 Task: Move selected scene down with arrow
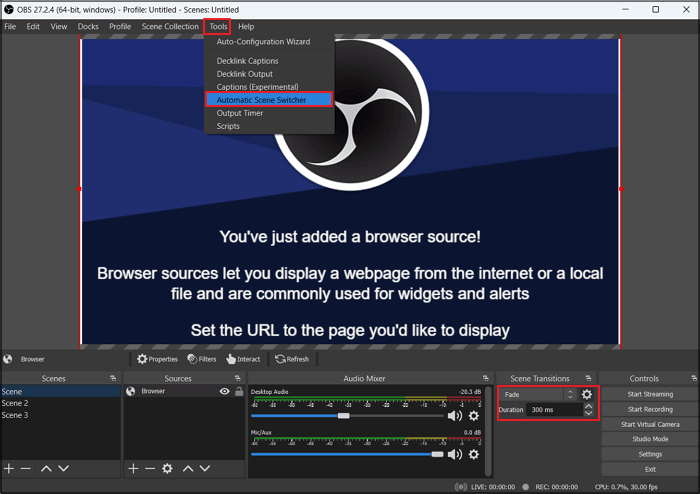pyautogui.click(x=64, y=468)
